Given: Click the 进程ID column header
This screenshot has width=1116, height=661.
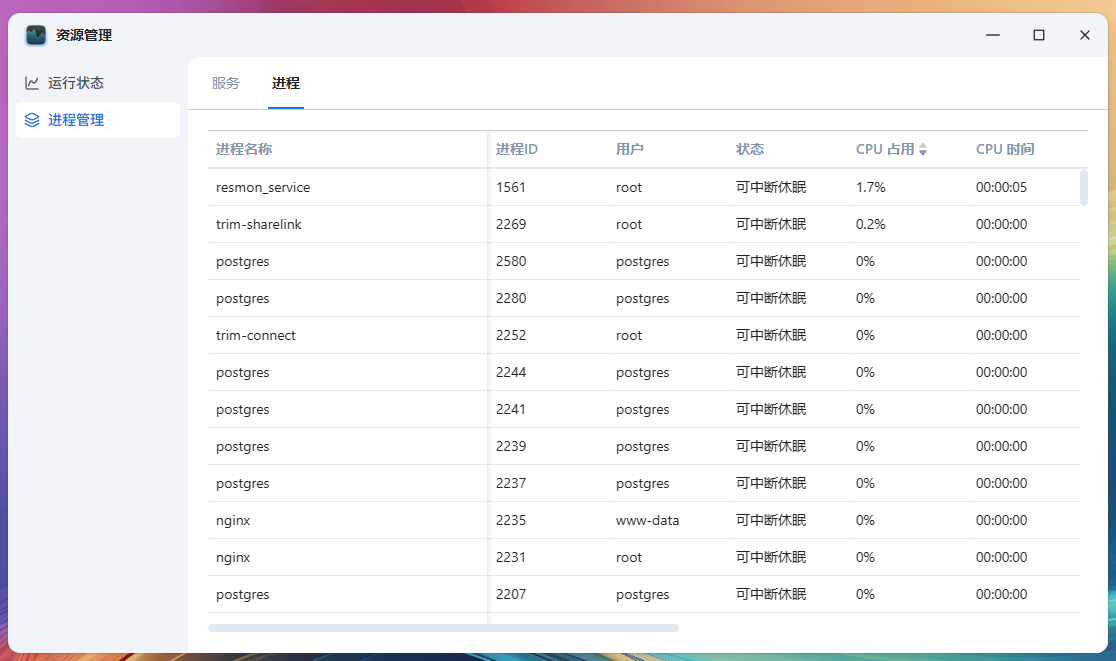Looking at the screenshot, I should 517,149.
